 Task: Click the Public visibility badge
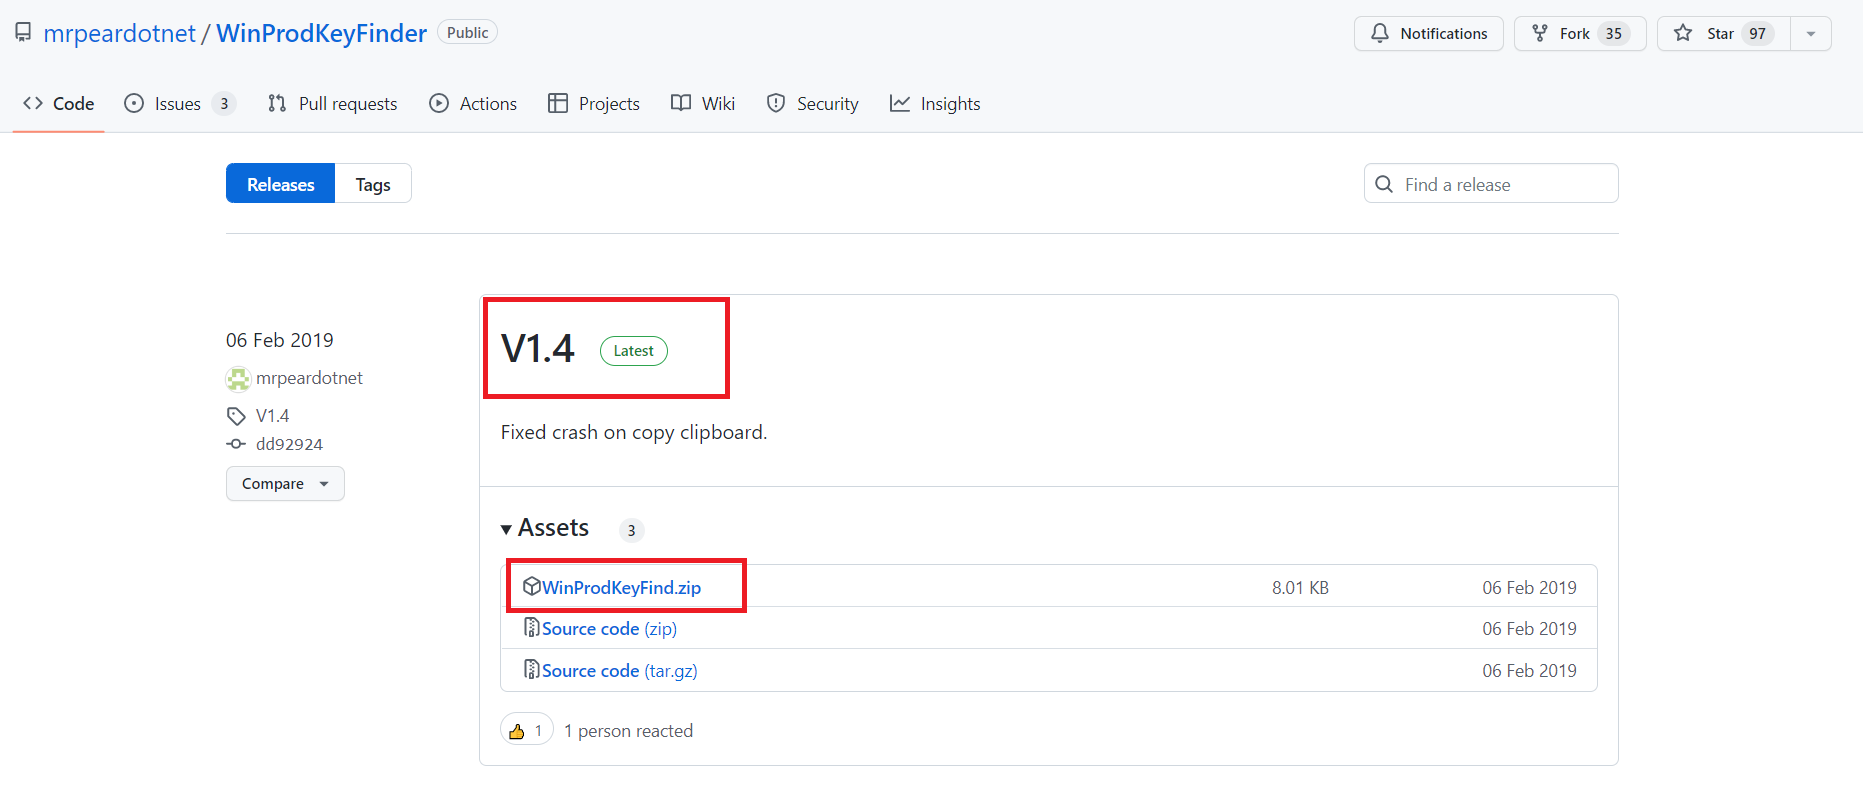click(467, 33)
